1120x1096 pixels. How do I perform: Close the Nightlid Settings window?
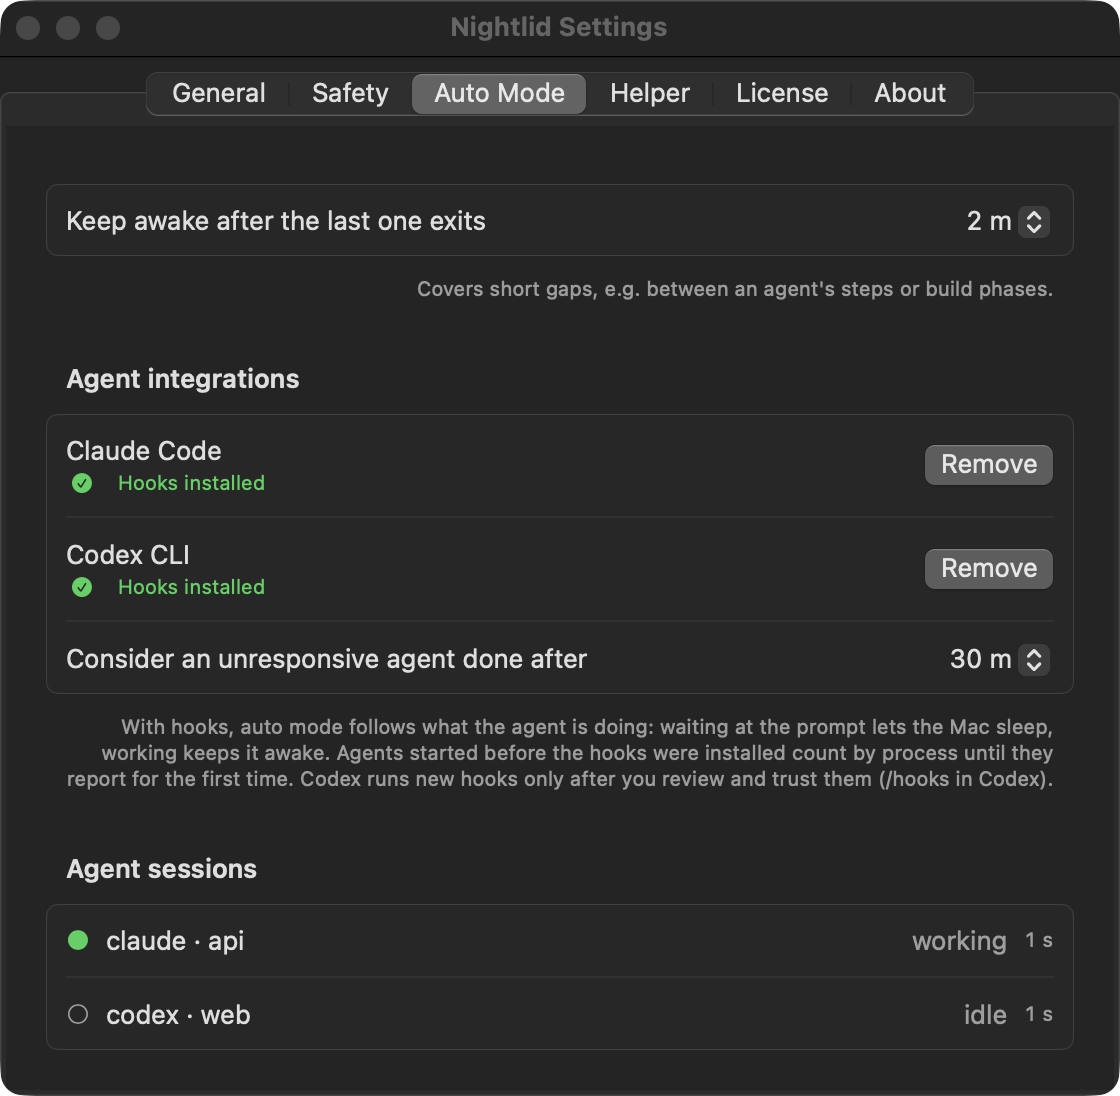coord(28,28)
